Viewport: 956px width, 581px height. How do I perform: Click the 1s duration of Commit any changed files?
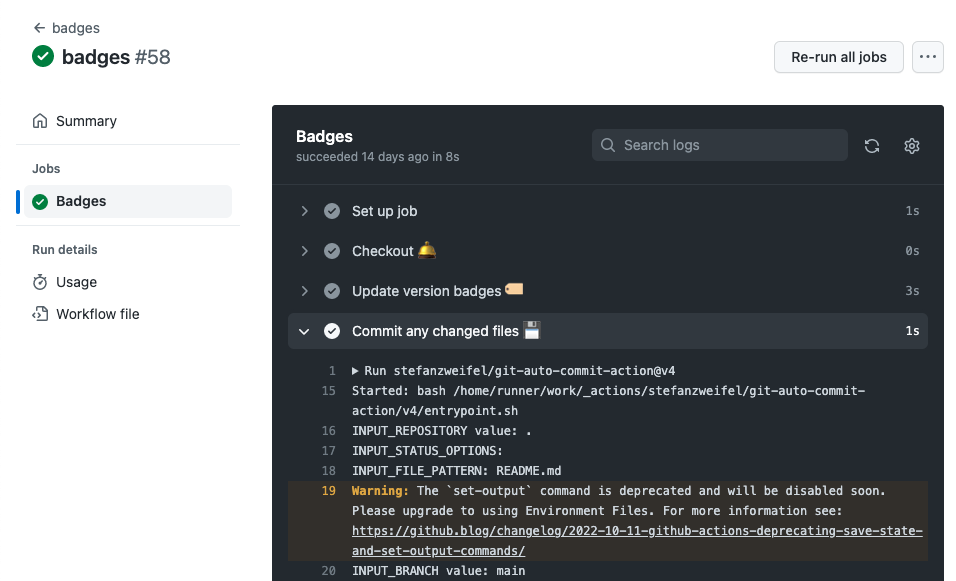(912, 331)
